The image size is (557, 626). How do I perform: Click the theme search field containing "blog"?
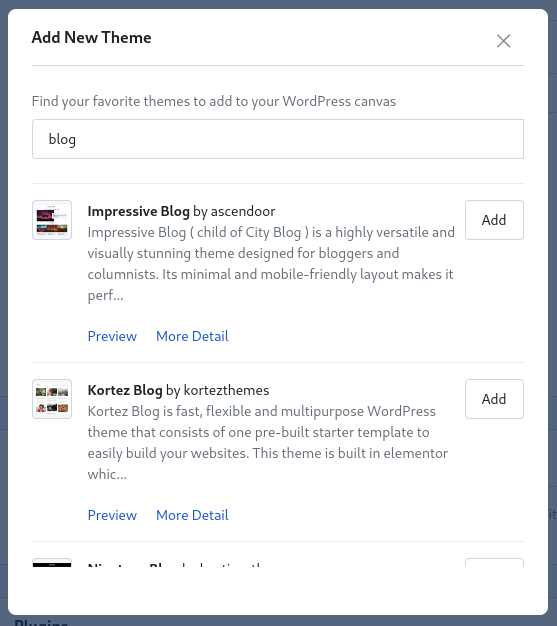(278, 139)
